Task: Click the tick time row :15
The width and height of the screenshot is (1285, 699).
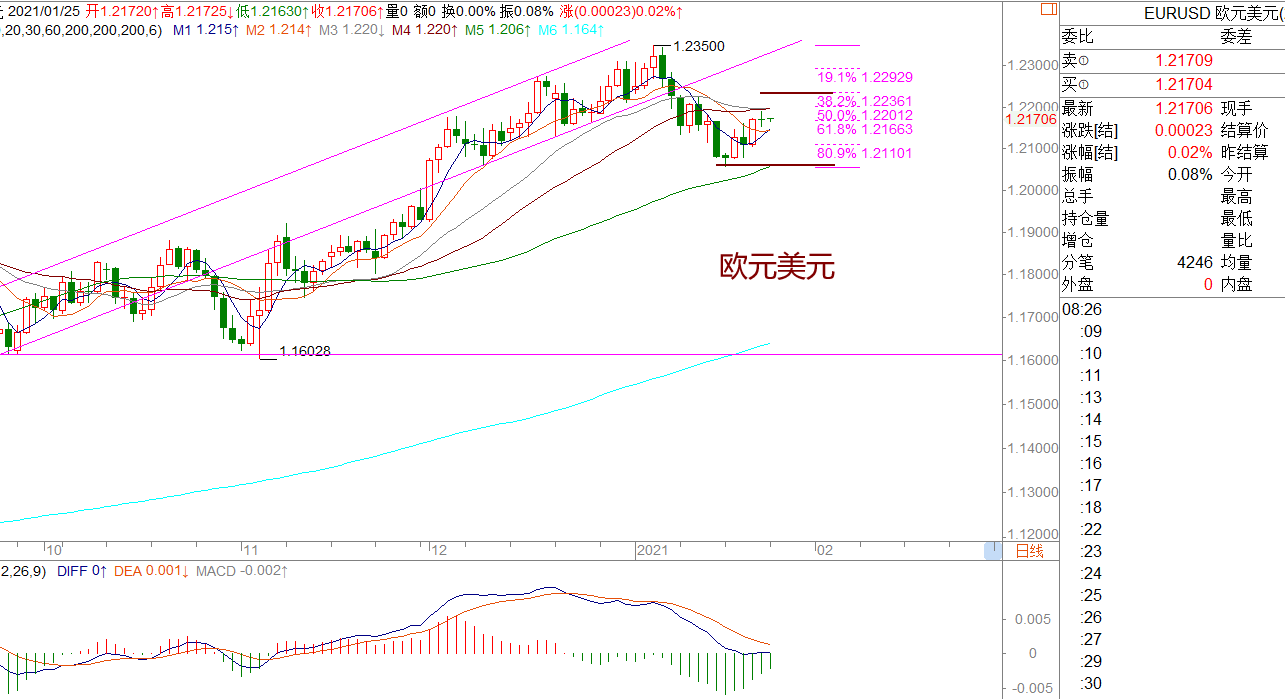Action: [x=1091, y=442]
